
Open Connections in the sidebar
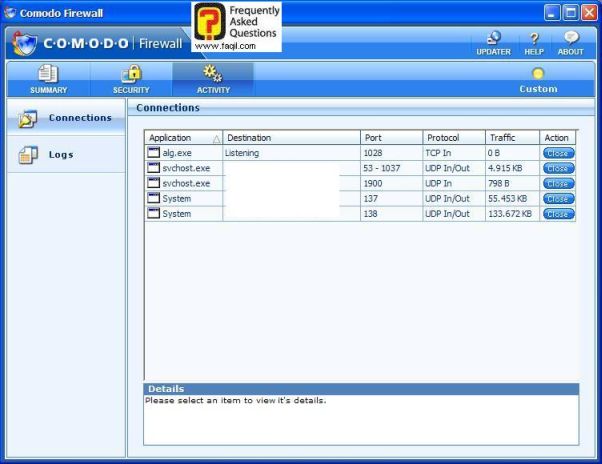pos(66,118)
